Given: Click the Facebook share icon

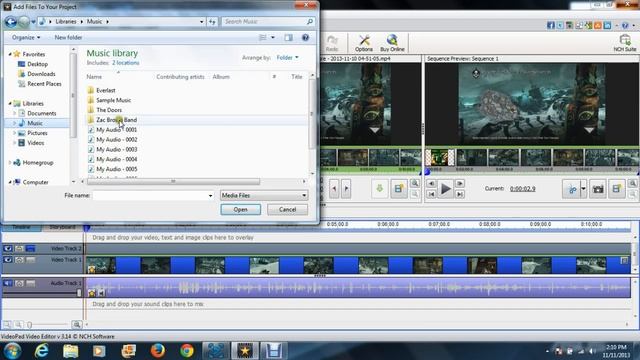Looking at the screenshot, I should point(550,25).
